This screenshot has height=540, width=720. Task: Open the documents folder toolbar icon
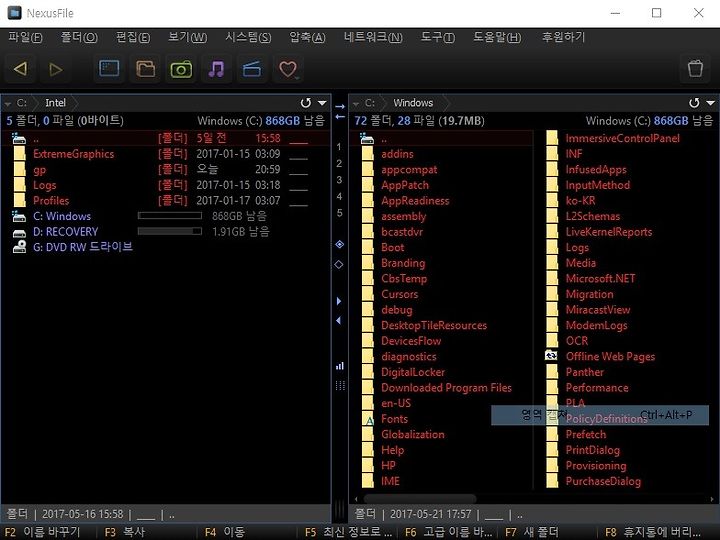[x=146, y=69]
